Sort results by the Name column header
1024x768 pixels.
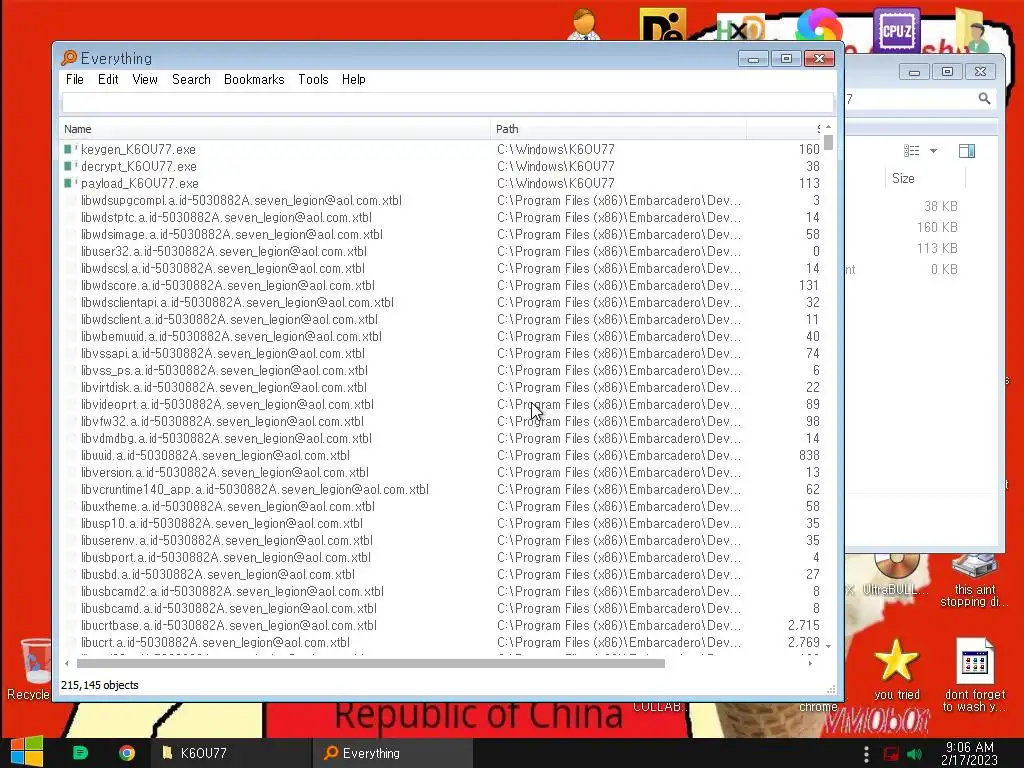[274, 129]
